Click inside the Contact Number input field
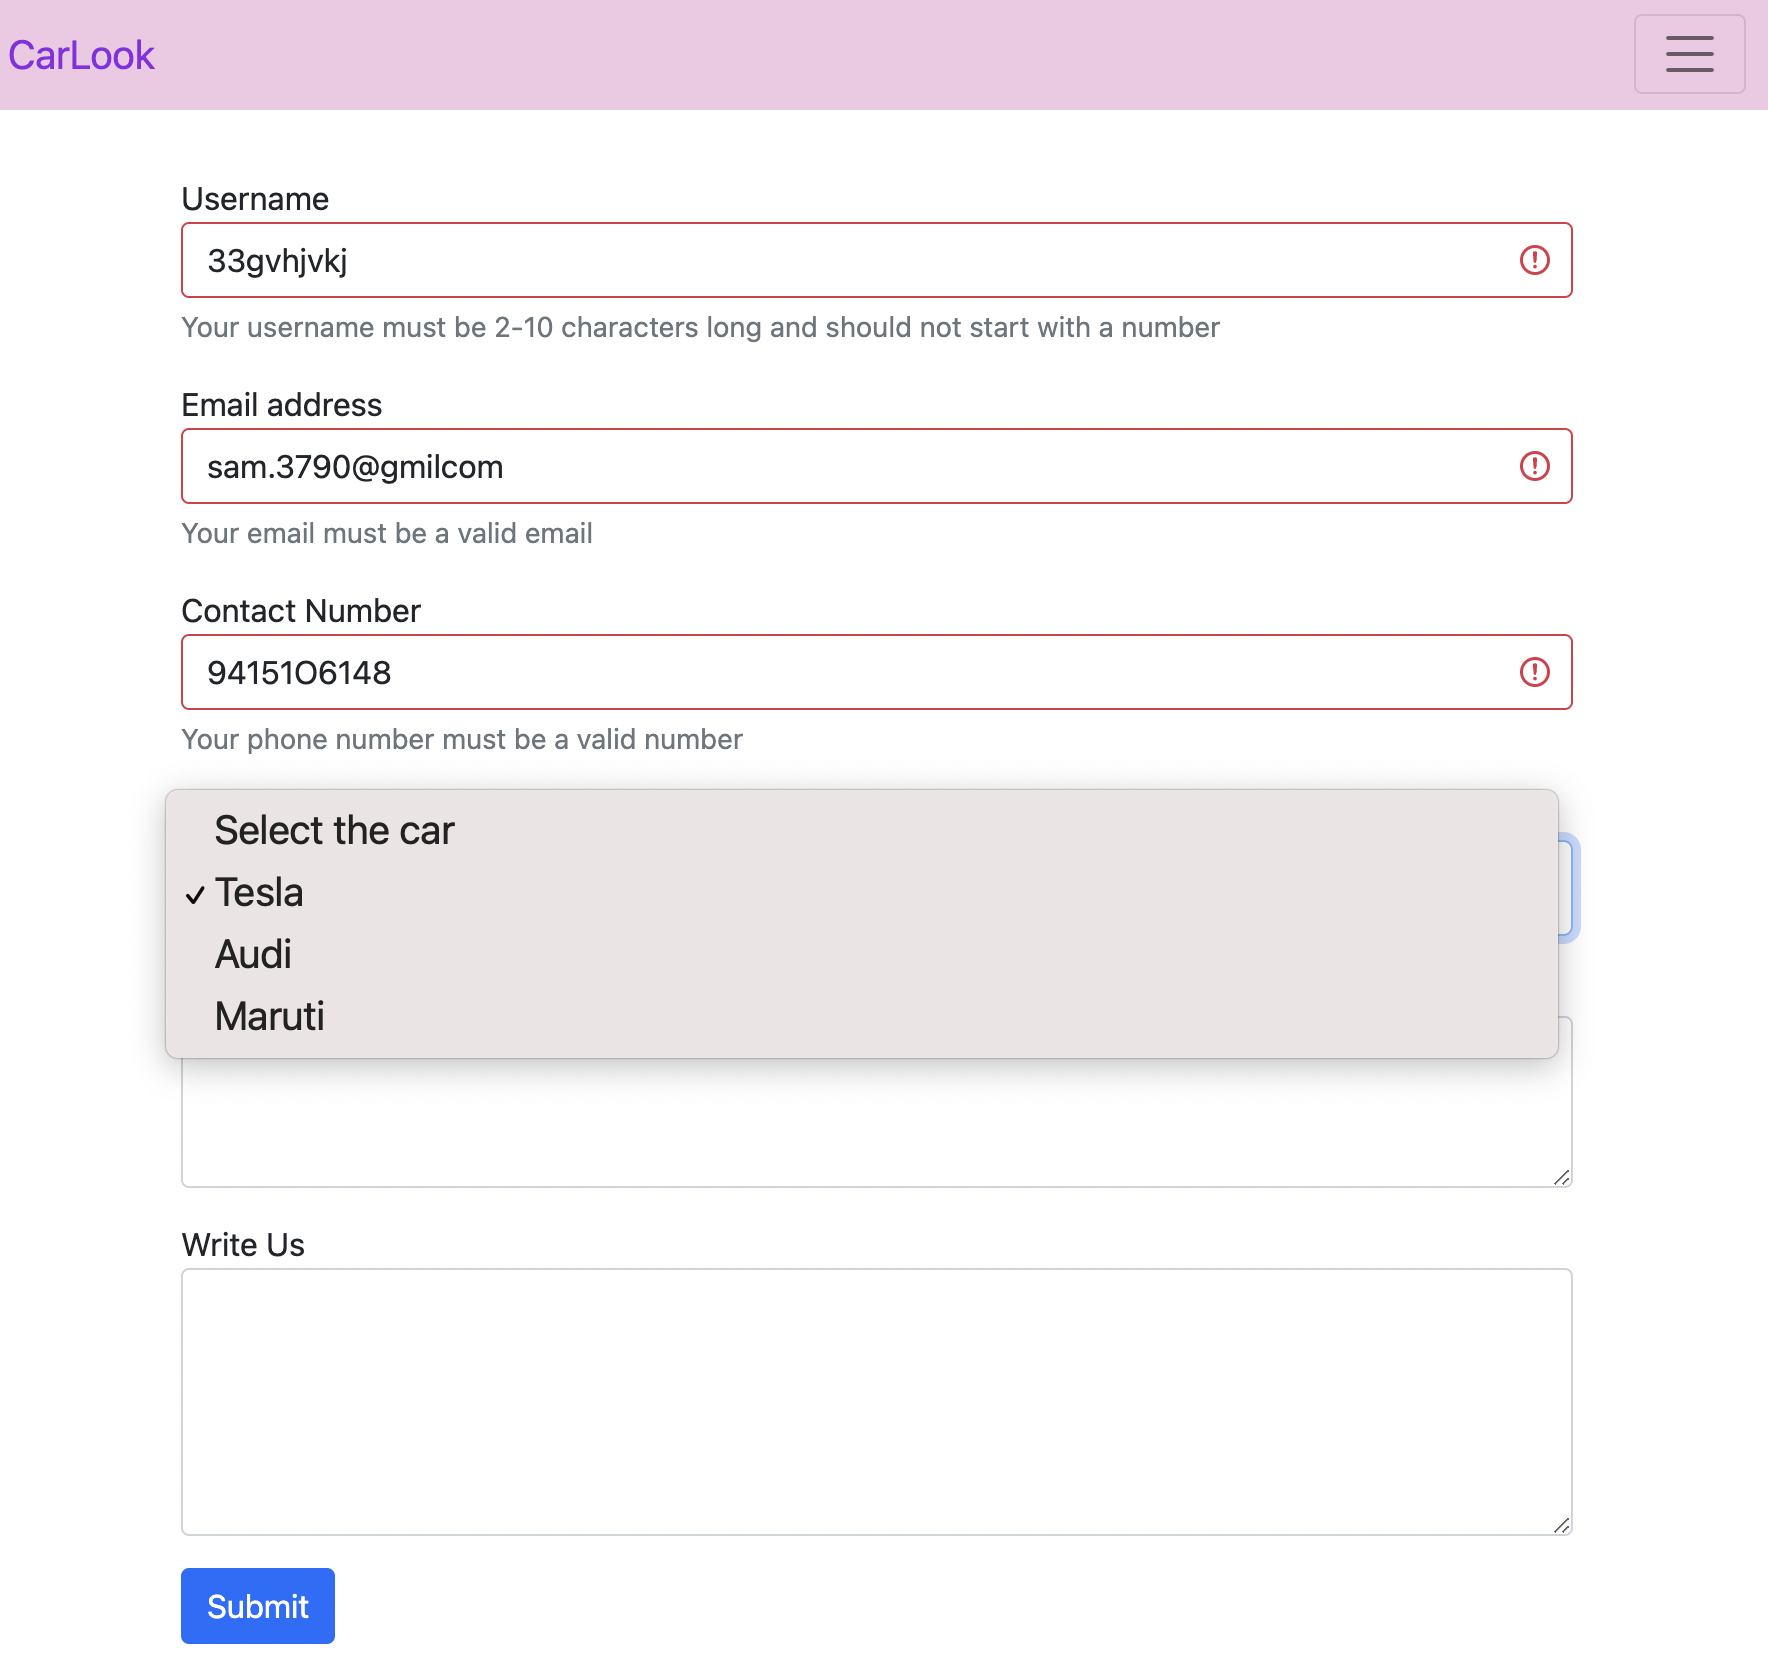1768x1654 pixels. pyautogui.click(x=700, y=672)
